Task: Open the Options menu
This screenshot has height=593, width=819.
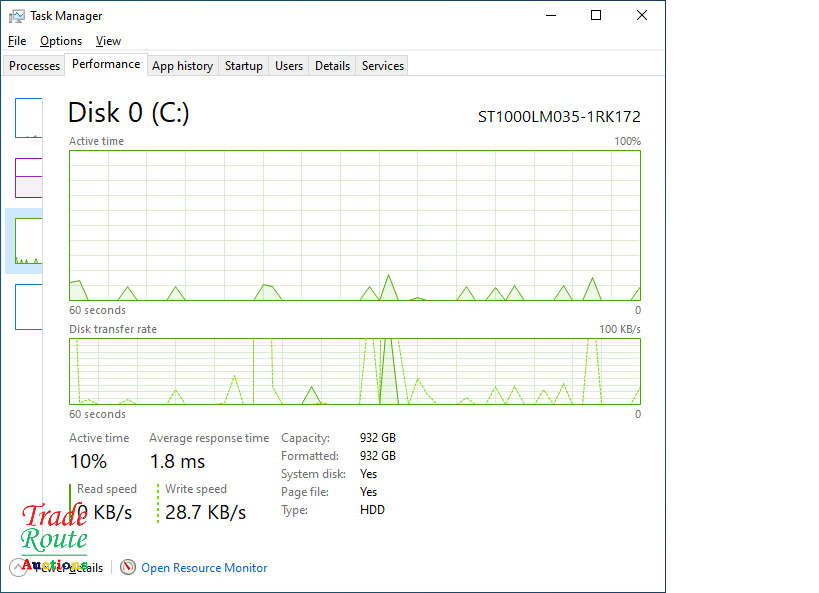Action: pos(61,41)
